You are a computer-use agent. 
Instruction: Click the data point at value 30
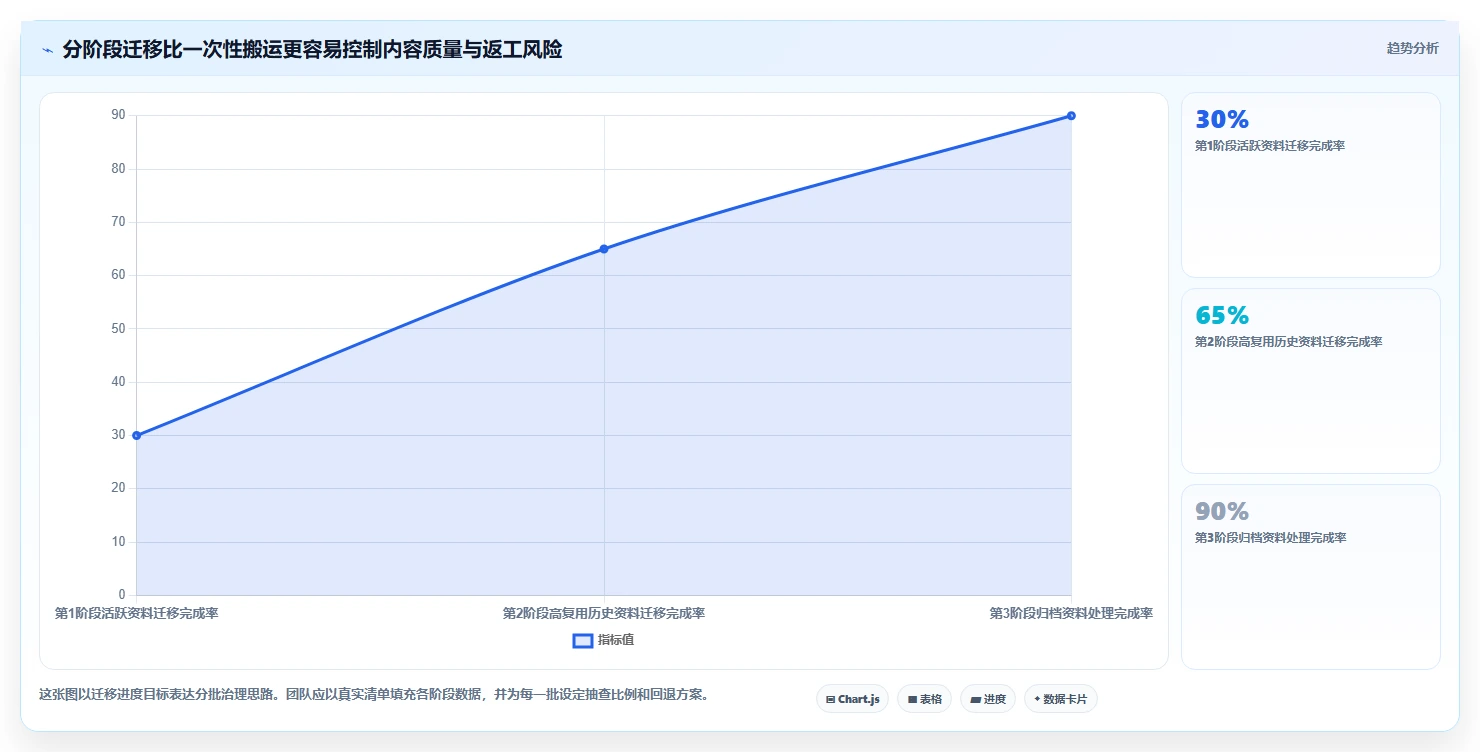coord(136,435)
